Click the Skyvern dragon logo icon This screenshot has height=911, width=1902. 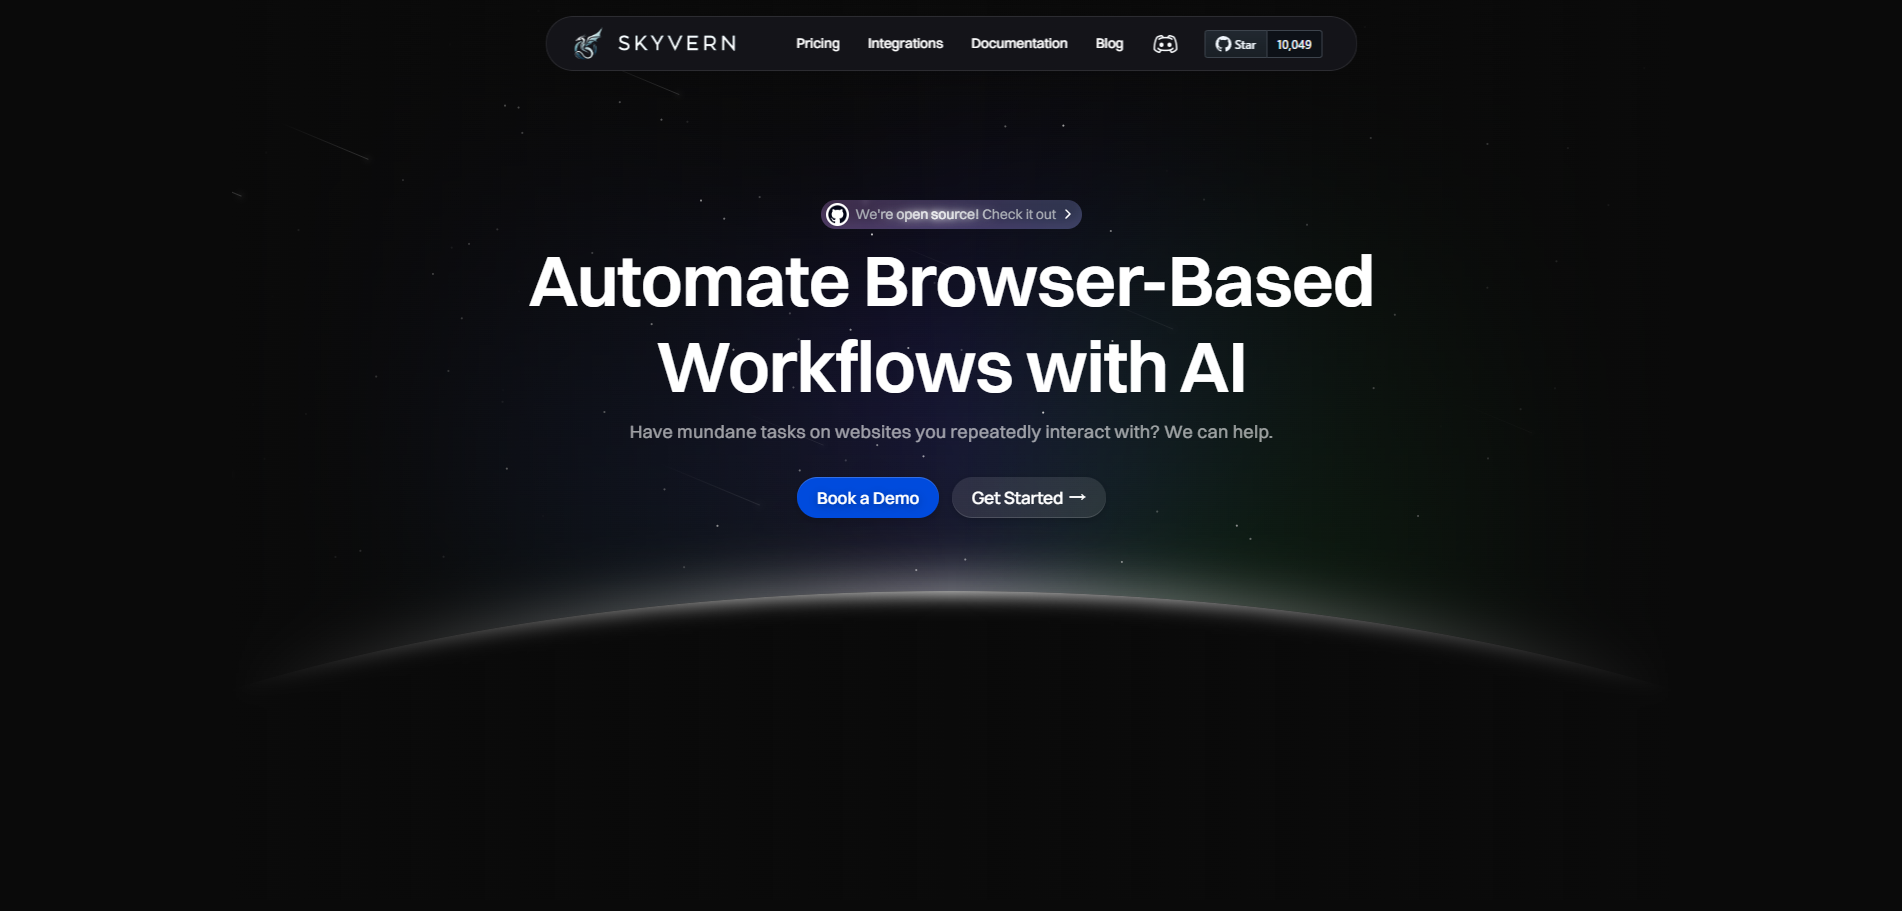tap(588, 44)
